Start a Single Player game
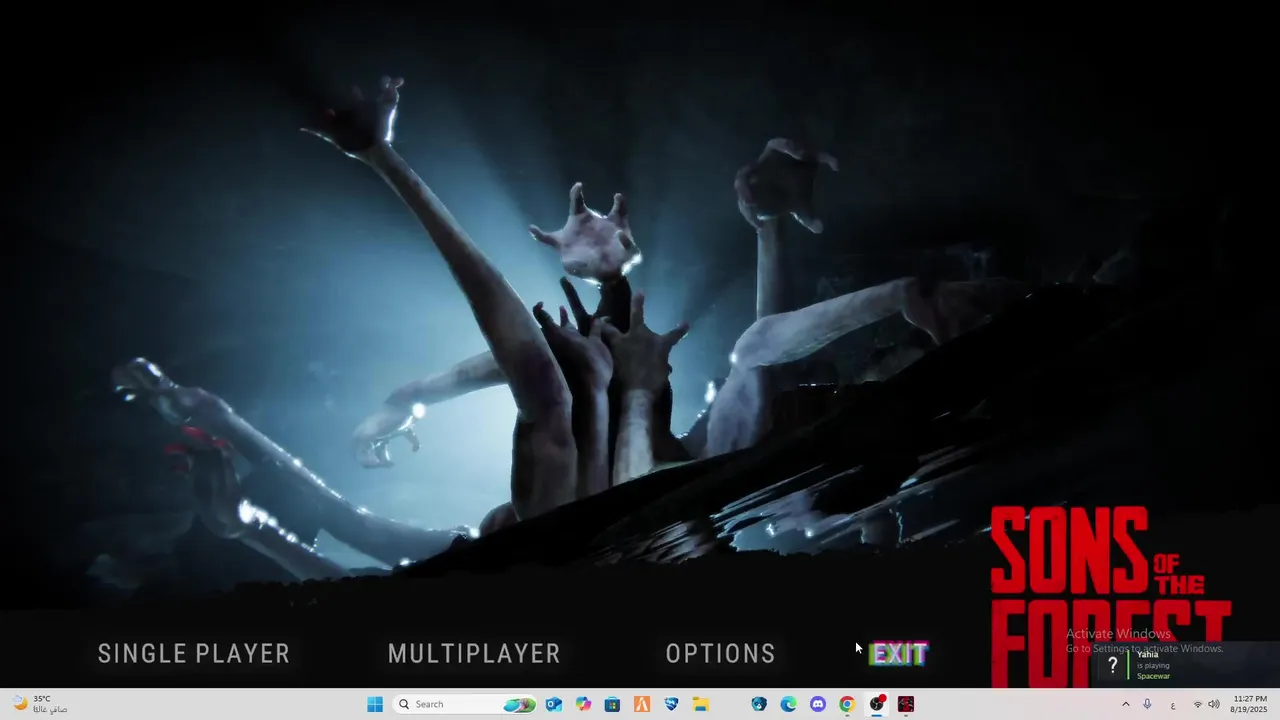 point(194,654)
